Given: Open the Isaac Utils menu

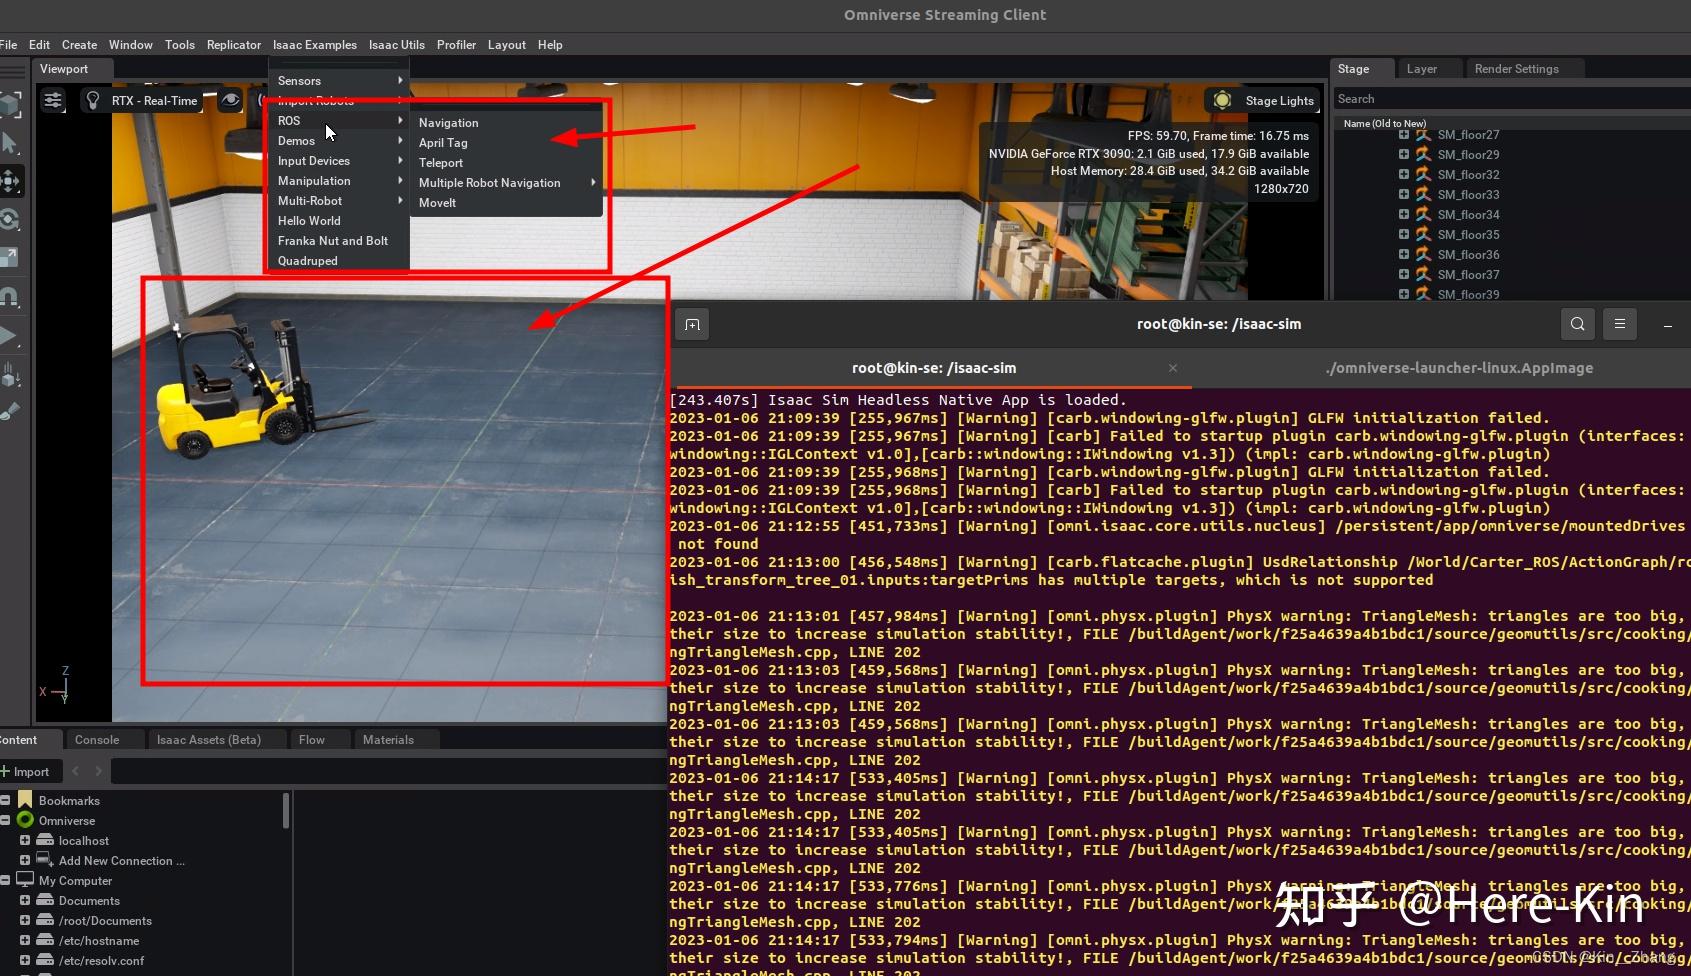Looking at the screenshot, I should (x=396, y=45).
